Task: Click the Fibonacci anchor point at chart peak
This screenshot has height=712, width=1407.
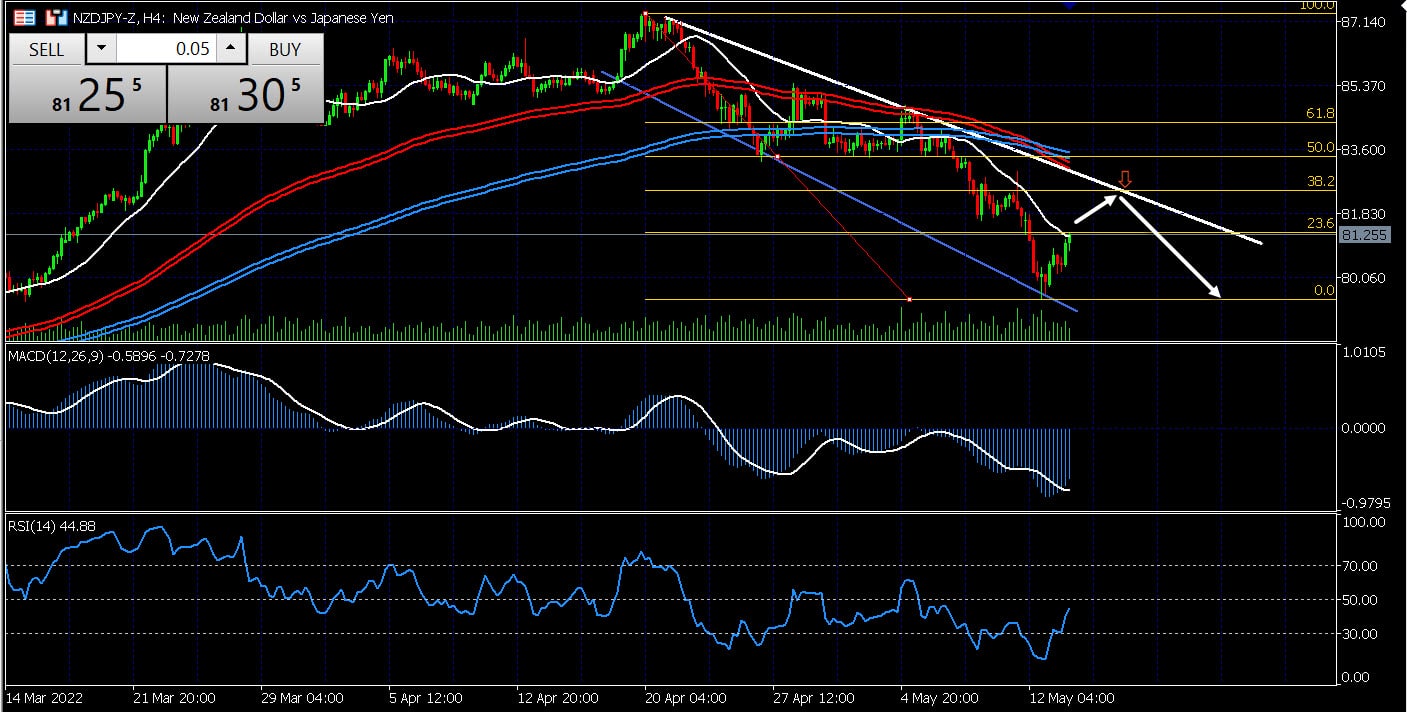Action: coord(646,14)
